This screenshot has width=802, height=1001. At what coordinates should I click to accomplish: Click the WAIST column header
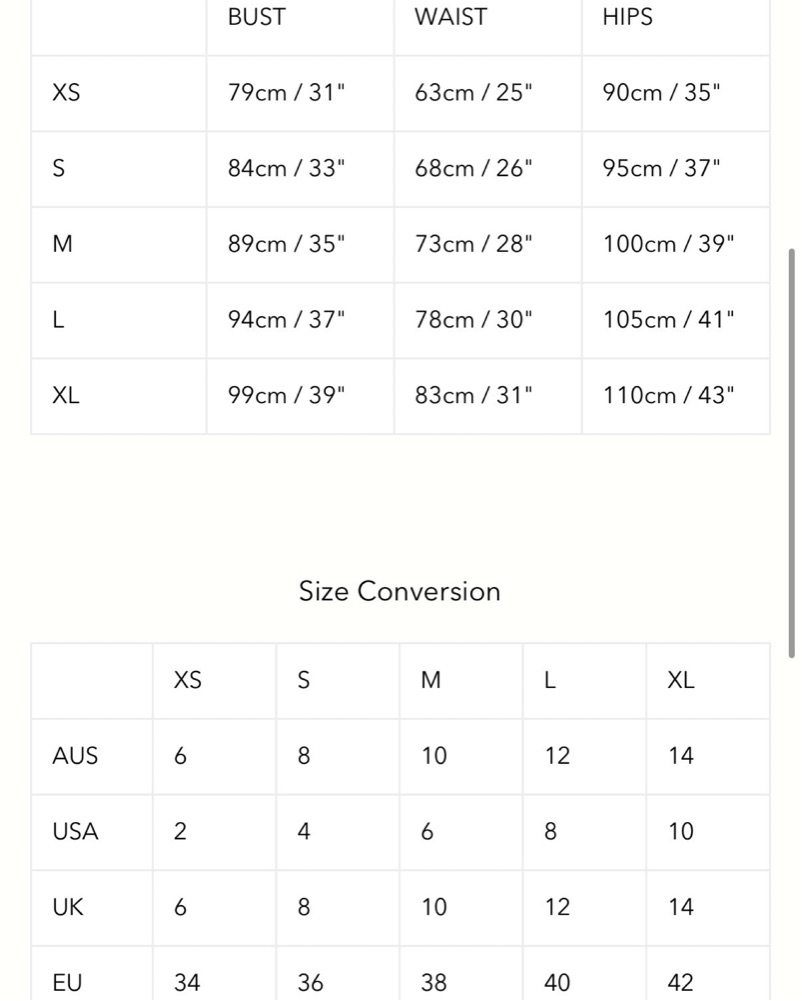(450, 17)
